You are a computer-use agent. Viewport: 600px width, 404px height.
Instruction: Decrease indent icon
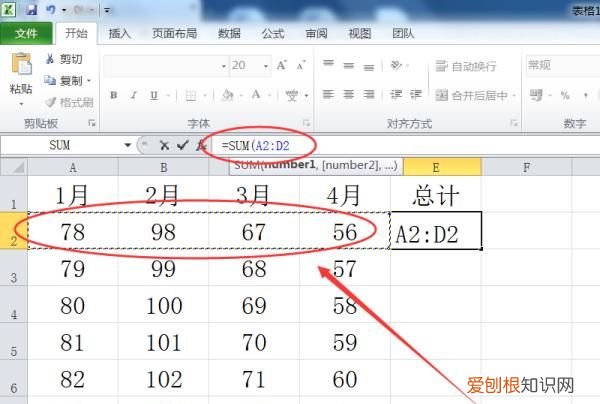click(x=396, y=94)
